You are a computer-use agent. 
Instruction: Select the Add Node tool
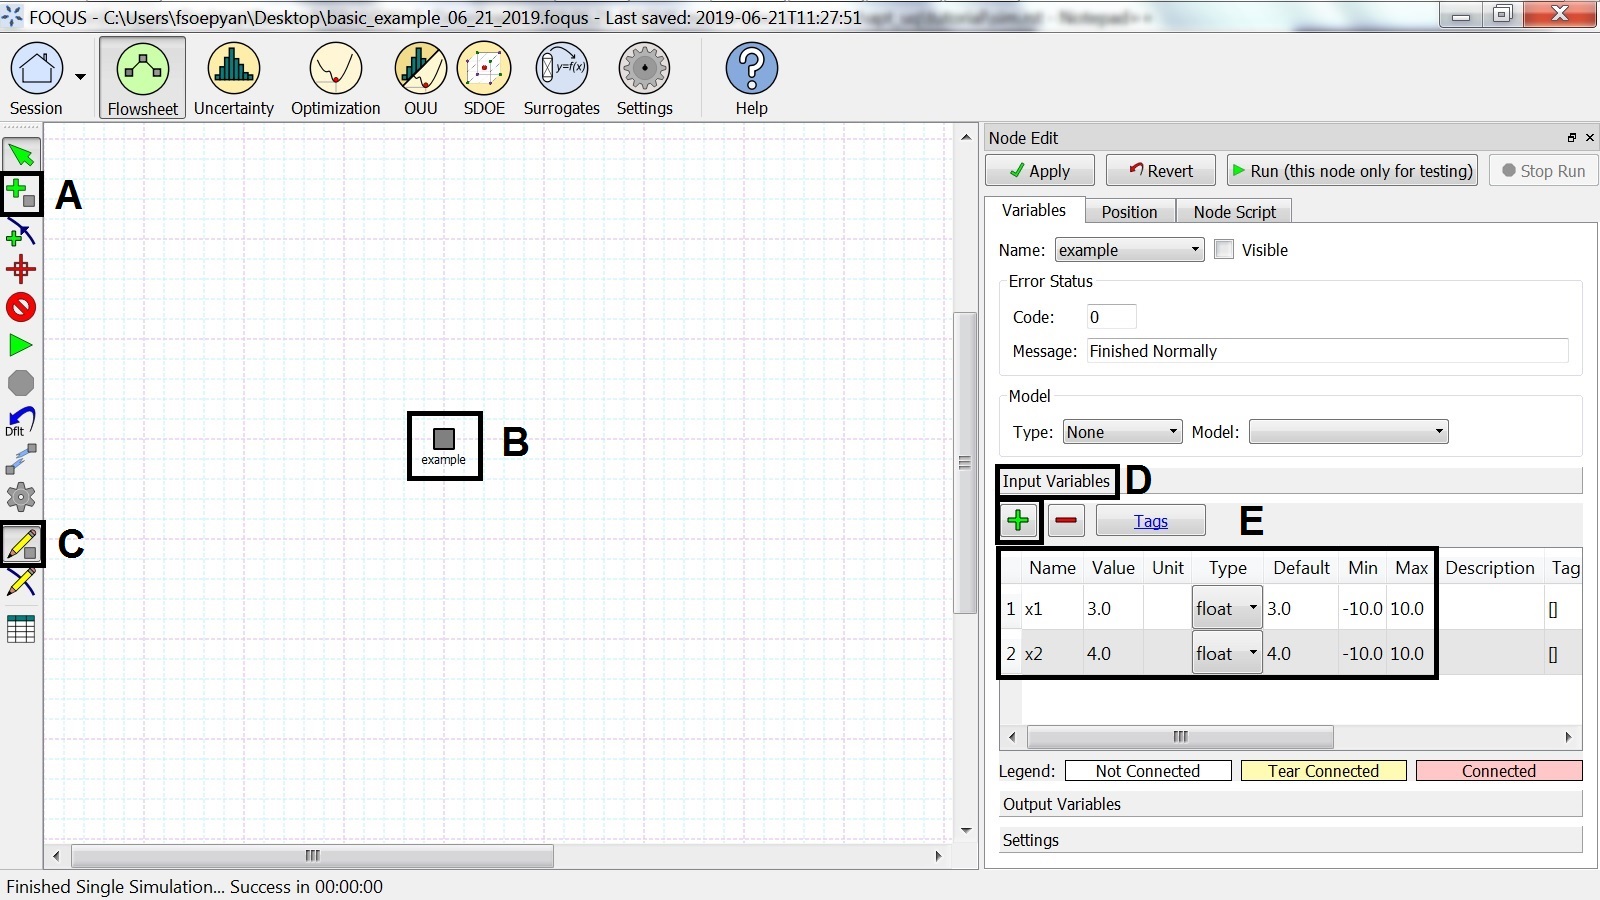21,192
